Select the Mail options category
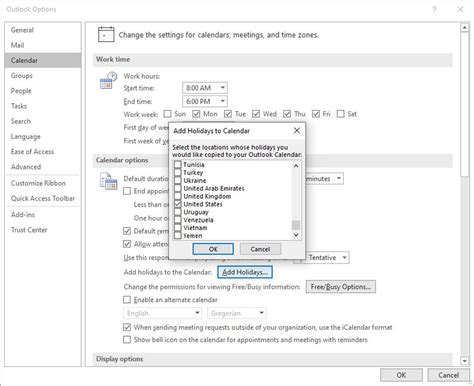This screenshot has height=386, width=474. pyautogui.click(x=43, y=45)
